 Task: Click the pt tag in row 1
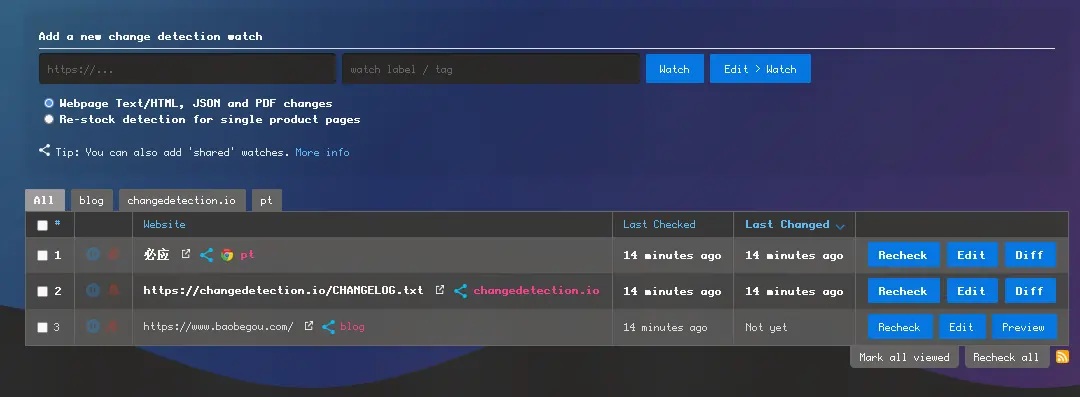coord(247,255)
